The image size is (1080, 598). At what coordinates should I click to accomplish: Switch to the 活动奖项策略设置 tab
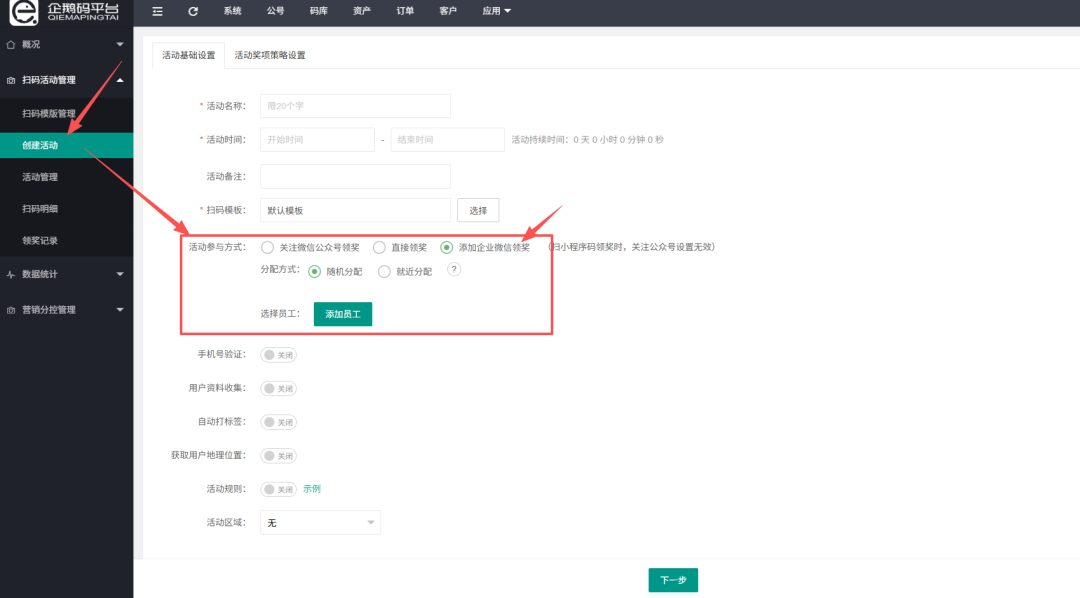point(270,55)
